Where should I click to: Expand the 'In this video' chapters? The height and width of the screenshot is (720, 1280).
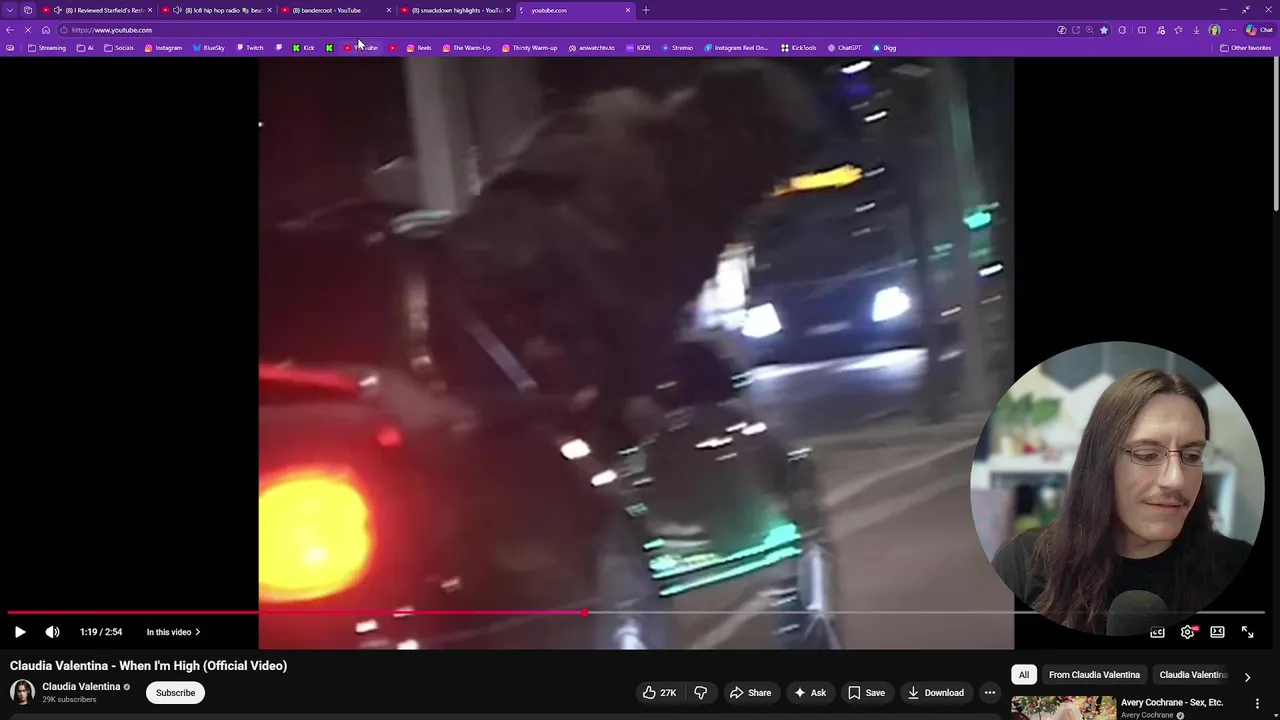[173, 632]
